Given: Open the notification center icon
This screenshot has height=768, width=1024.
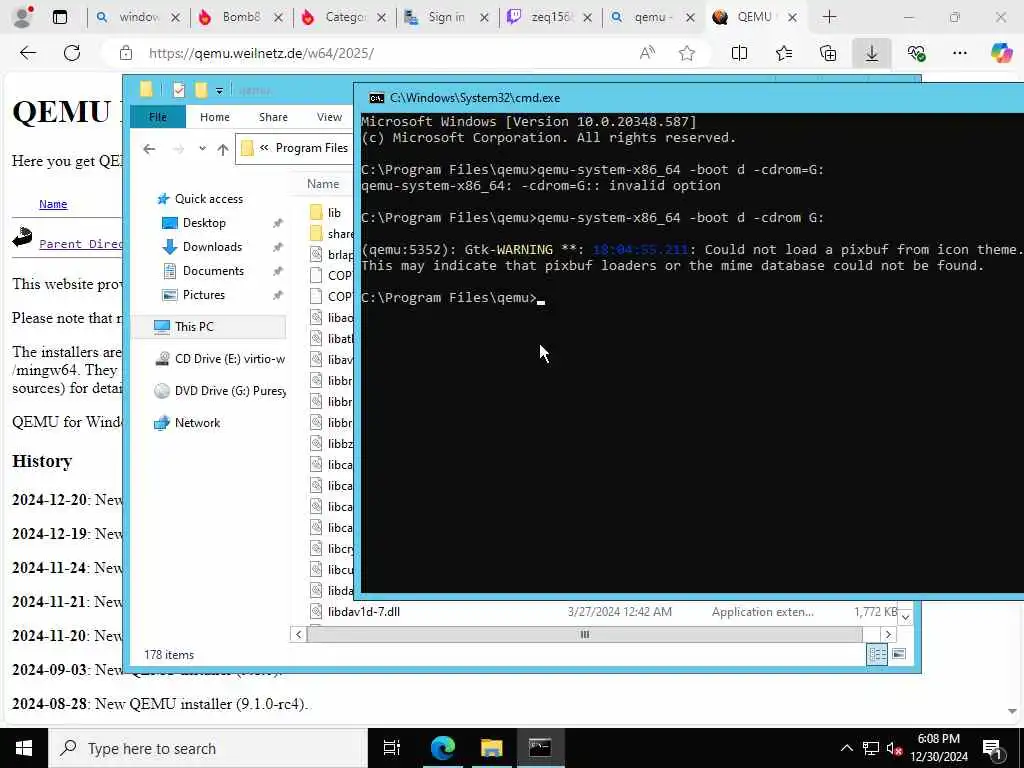Looking at the screenshot, I should point(992,749).
